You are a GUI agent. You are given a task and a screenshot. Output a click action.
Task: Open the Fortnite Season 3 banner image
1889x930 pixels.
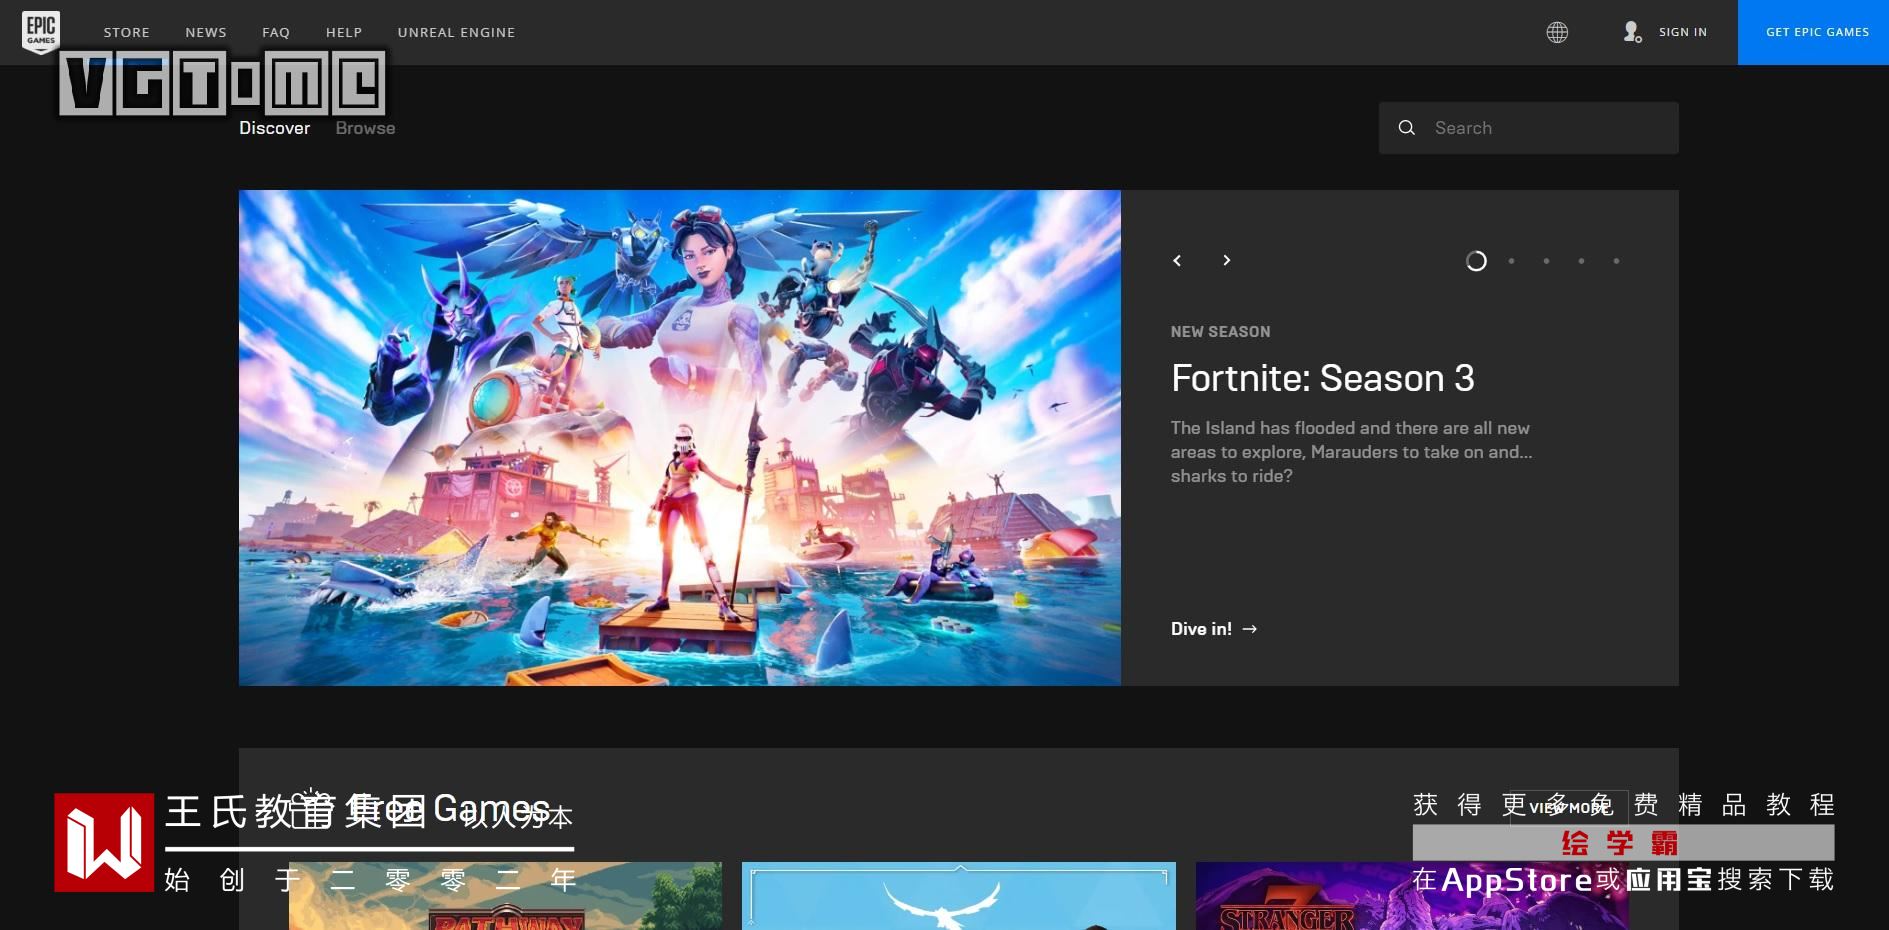click(x=680, y=438)
